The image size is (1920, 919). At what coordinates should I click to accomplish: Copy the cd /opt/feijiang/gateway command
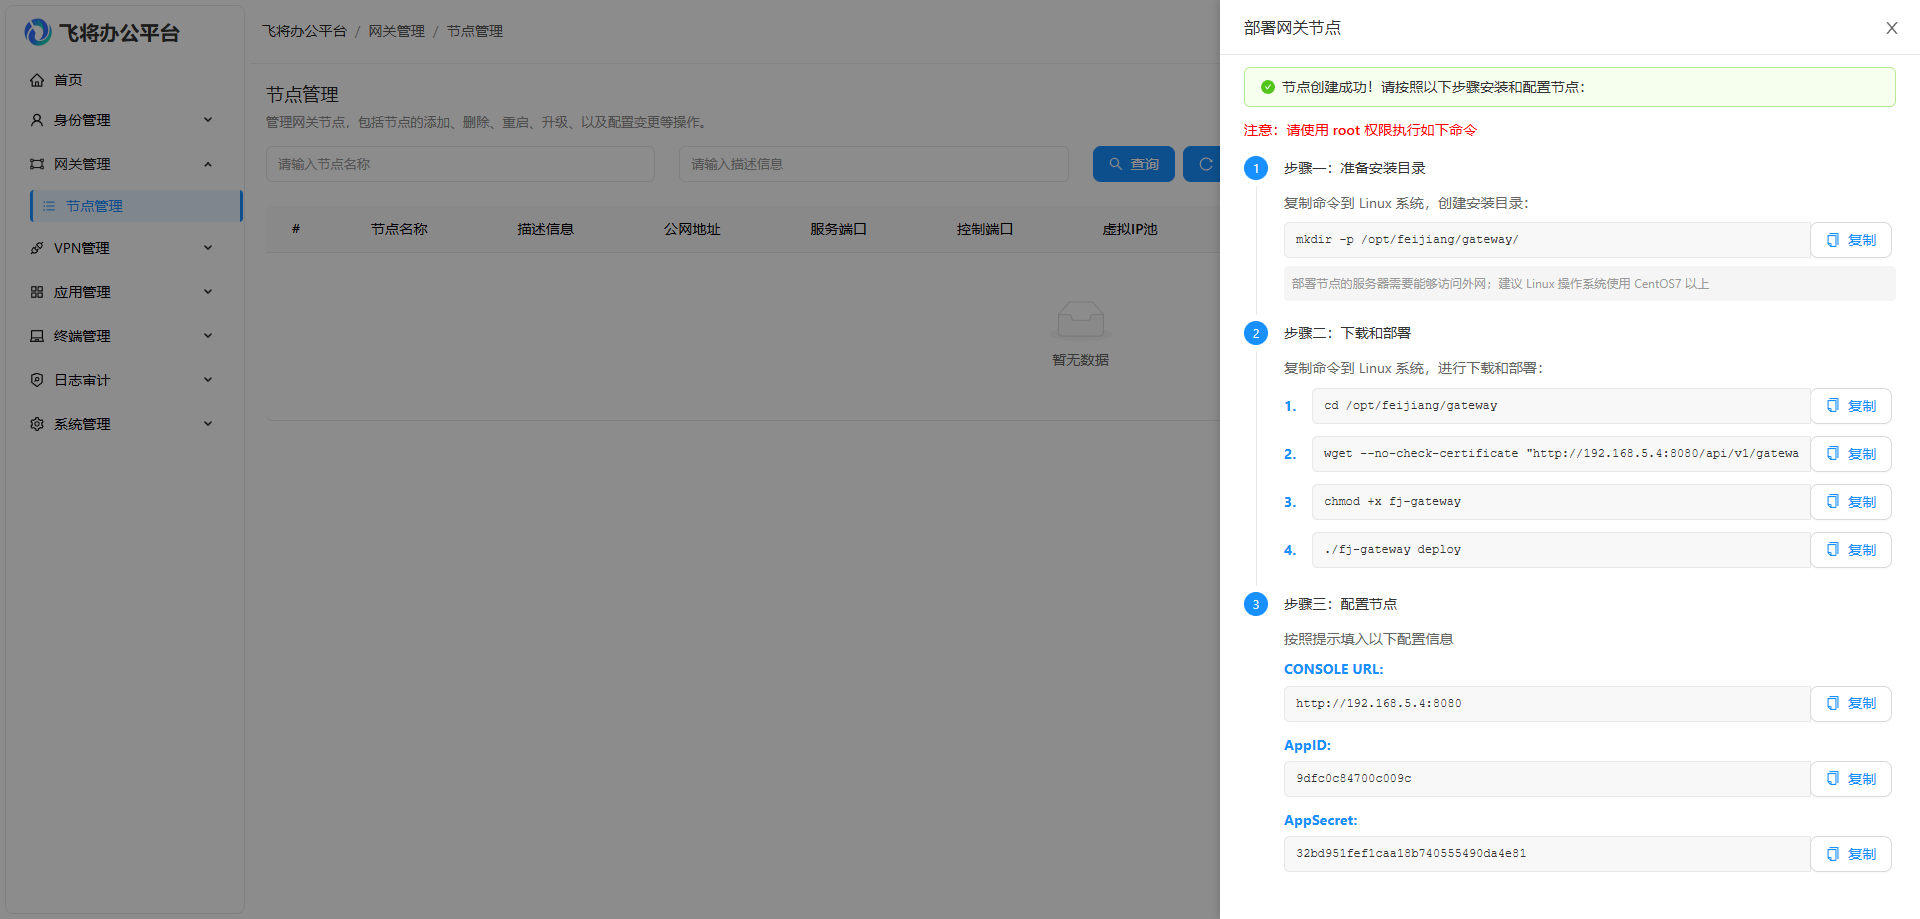1850,406
